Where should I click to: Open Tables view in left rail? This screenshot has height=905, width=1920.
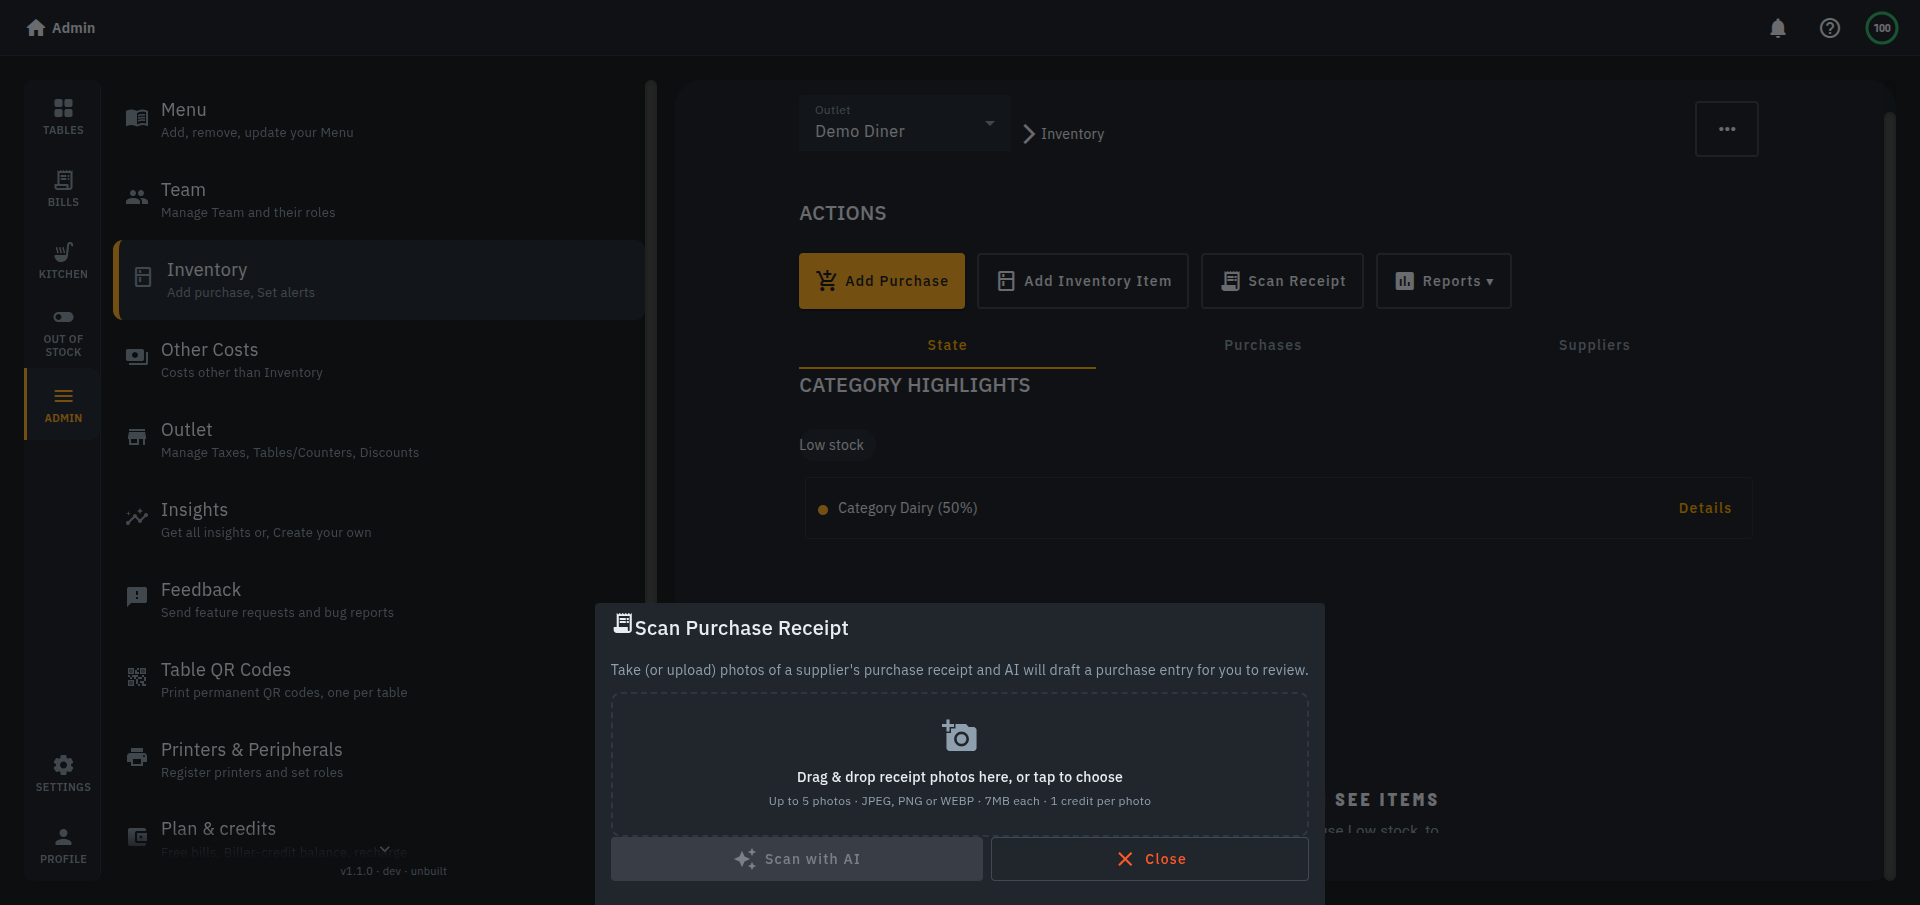(63, 116)
